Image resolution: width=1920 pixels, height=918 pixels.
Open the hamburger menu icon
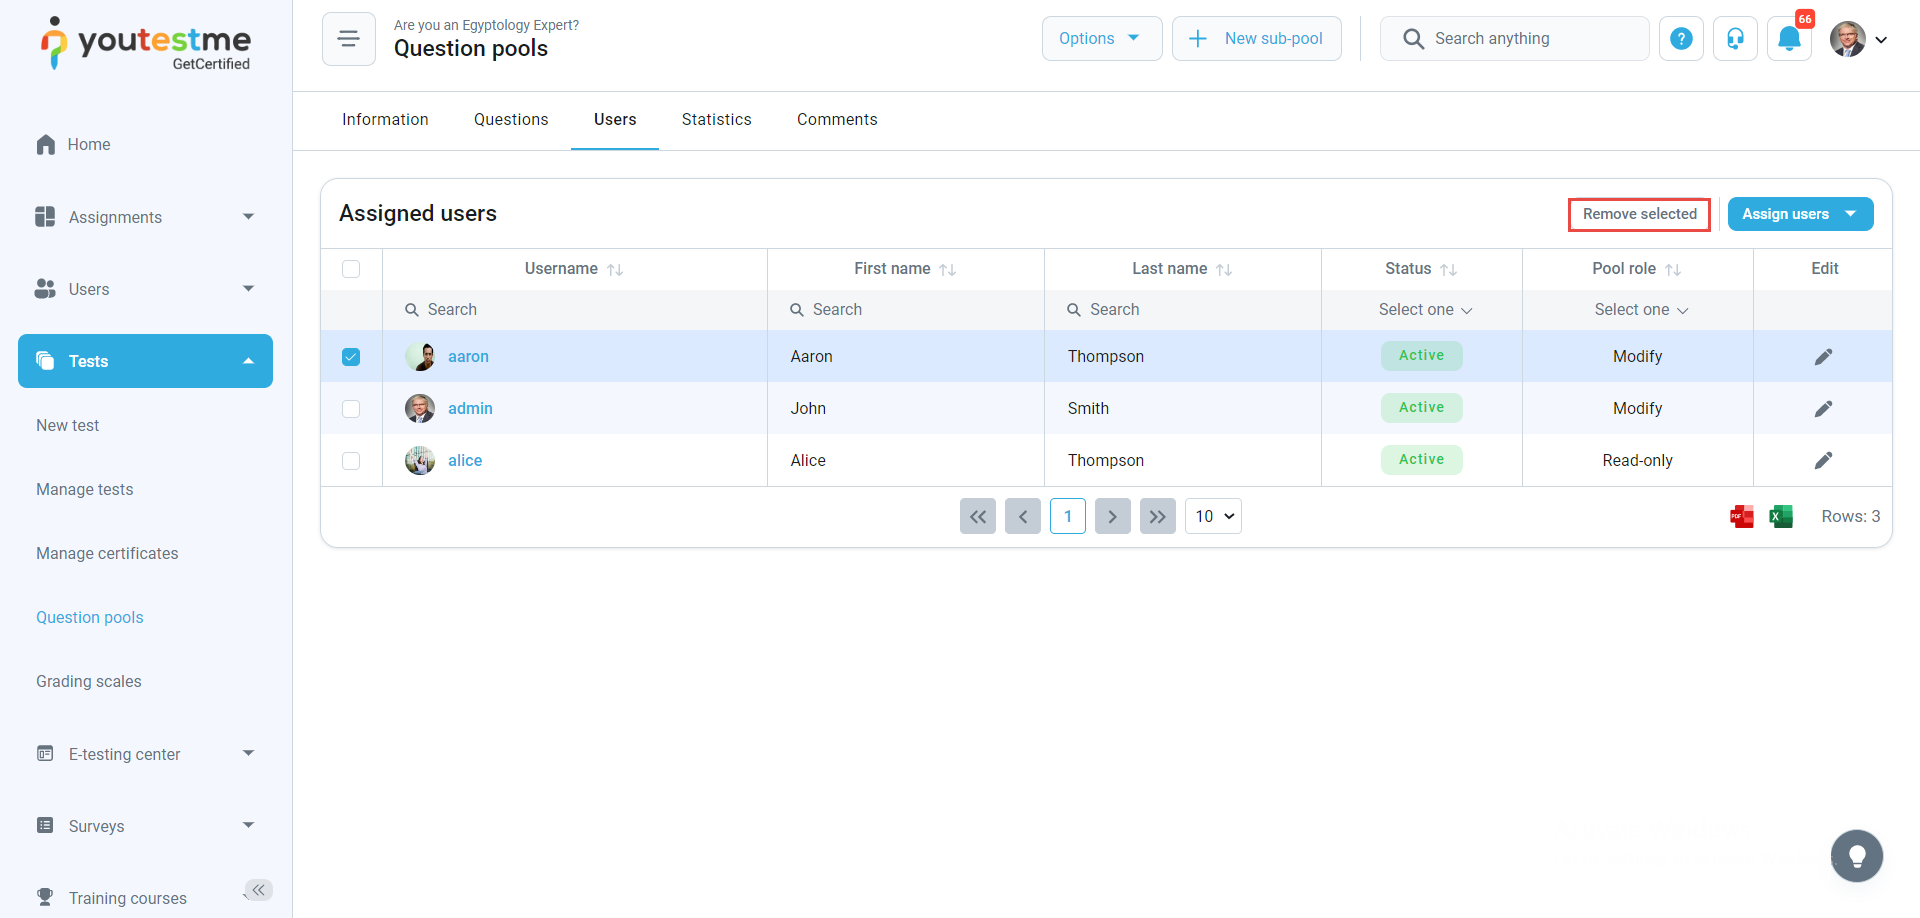pos(348,39)
